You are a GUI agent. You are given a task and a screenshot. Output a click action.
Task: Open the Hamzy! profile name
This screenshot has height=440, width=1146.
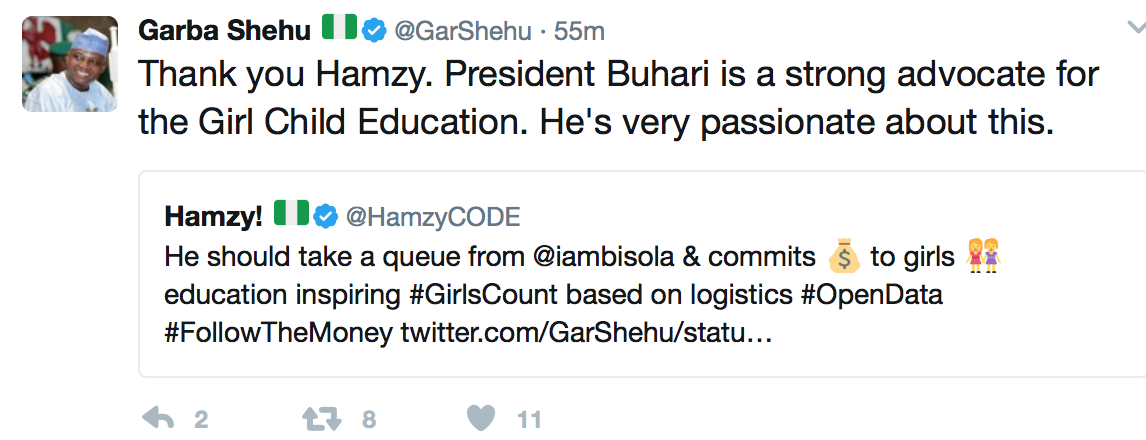(x=214, y=216)
